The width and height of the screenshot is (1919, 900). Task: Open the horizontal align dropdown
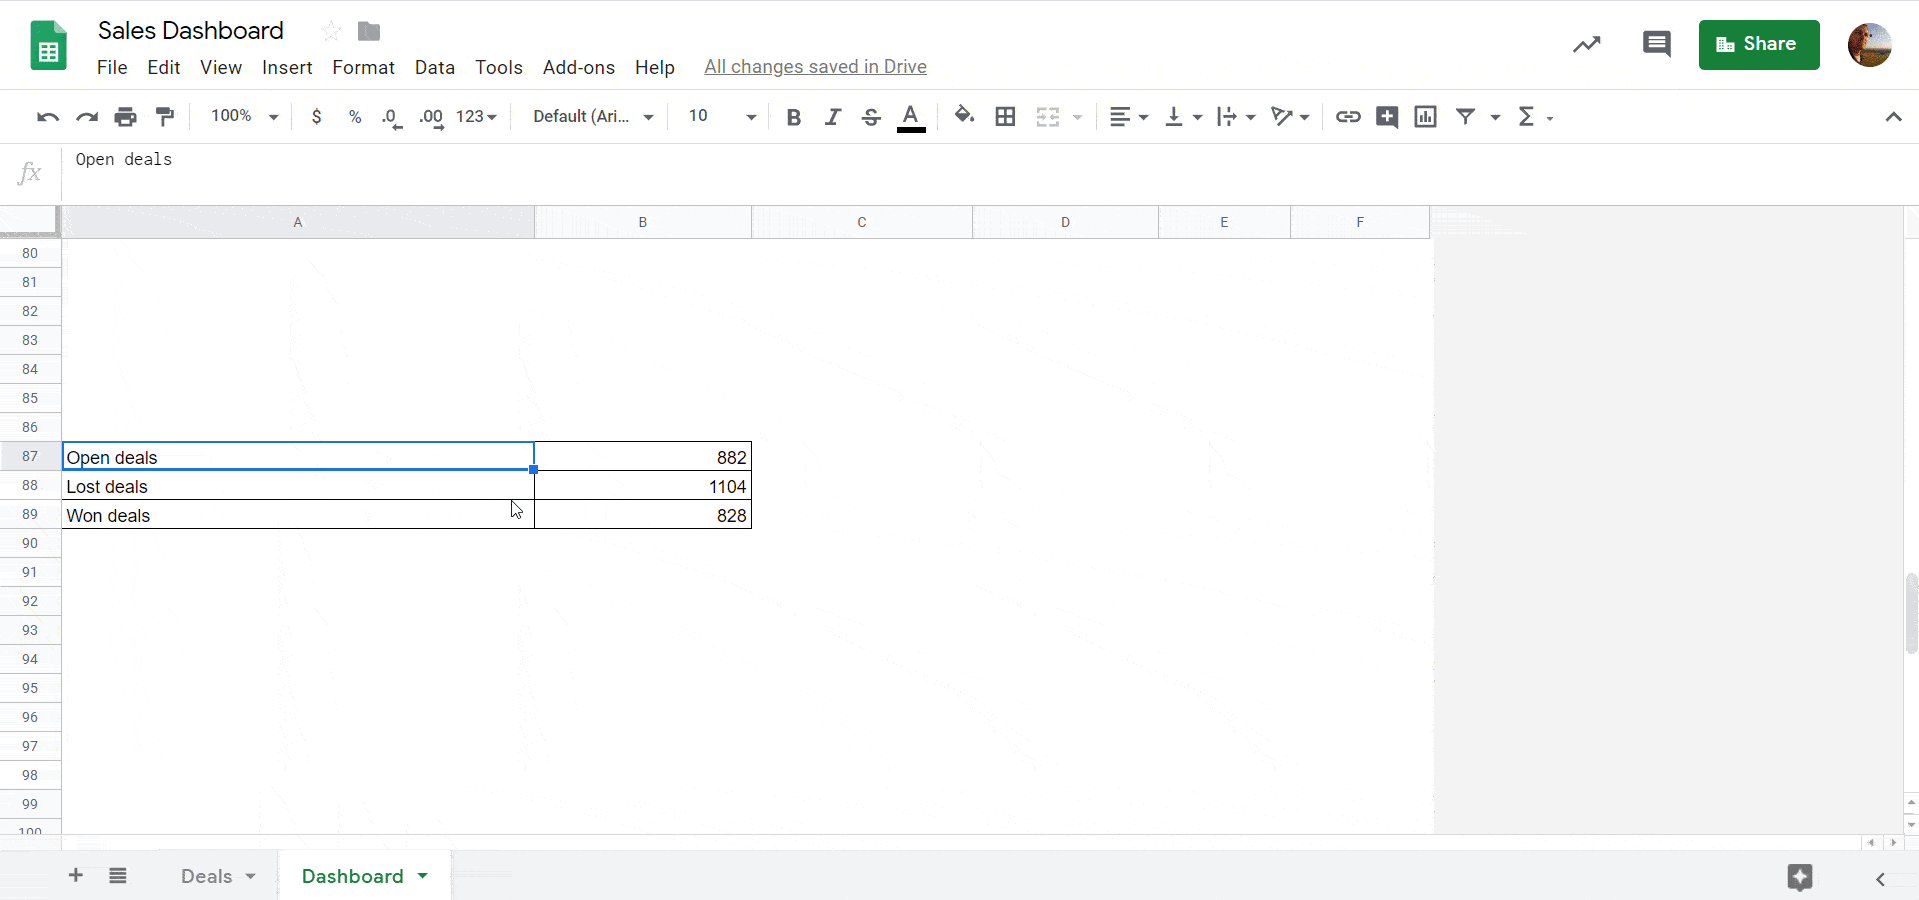click(x=1129, y=117)
